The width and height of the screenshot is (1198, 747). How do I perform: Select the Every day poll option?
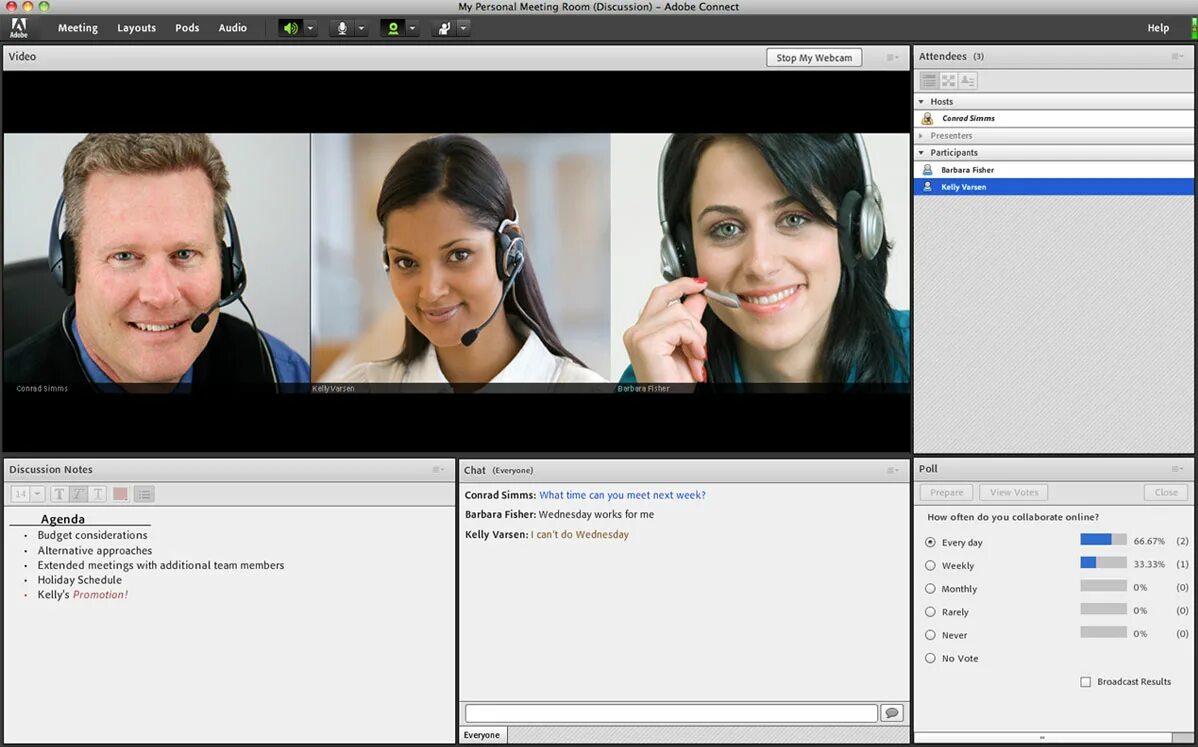pyautogui.click(x=929, y=541)
